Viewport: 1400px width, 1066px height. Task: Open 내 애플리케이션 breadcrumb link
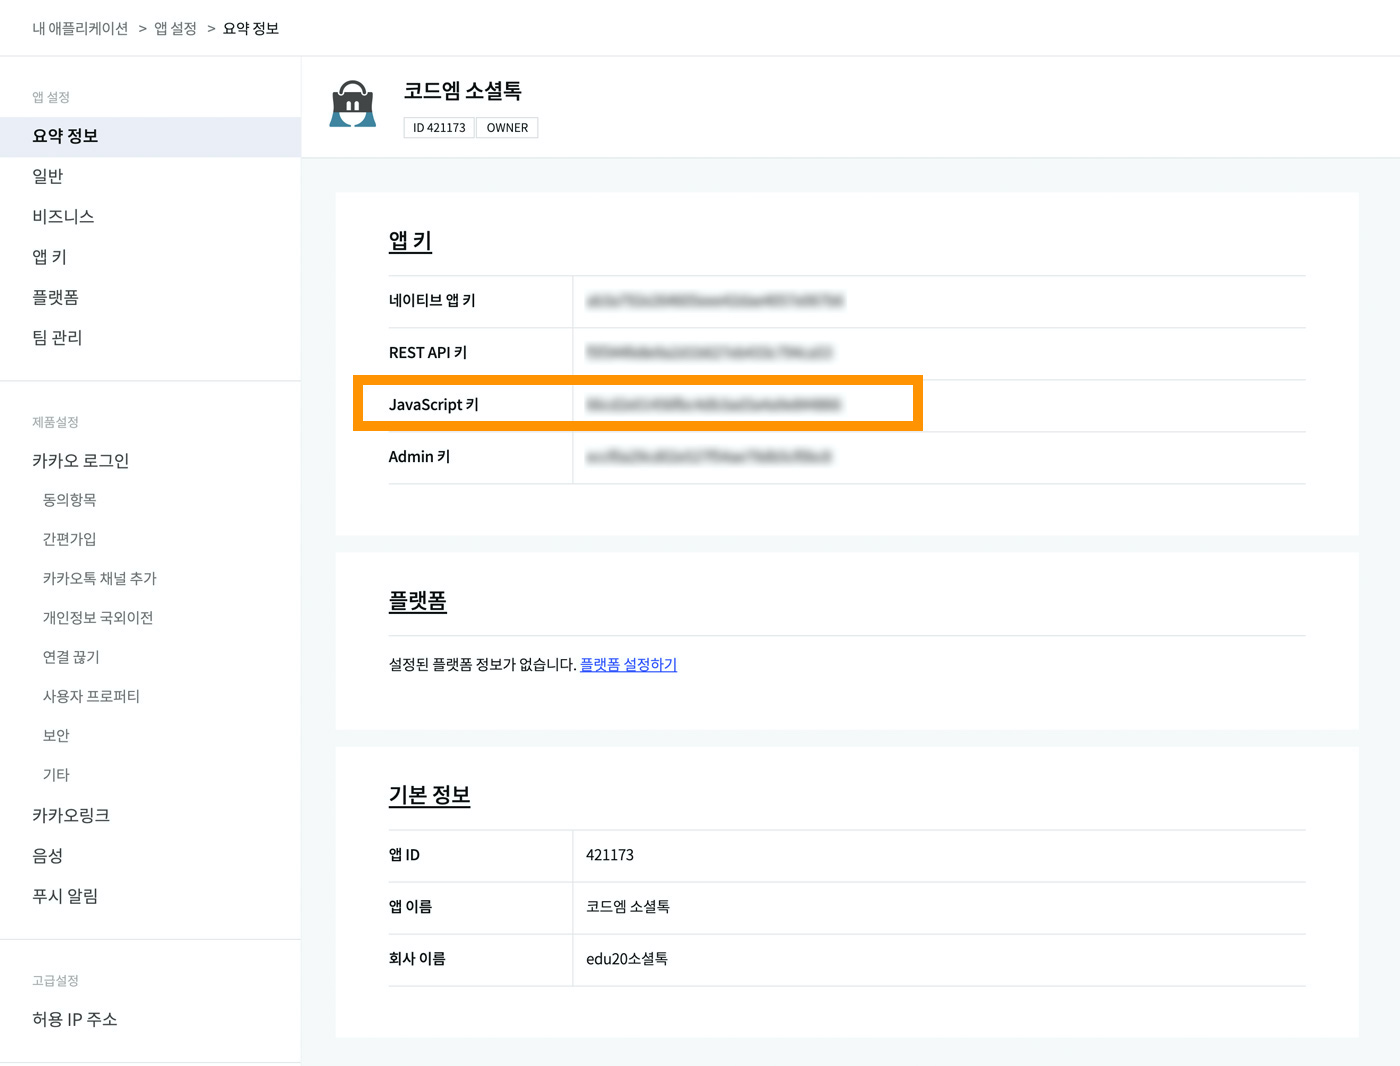80,28
